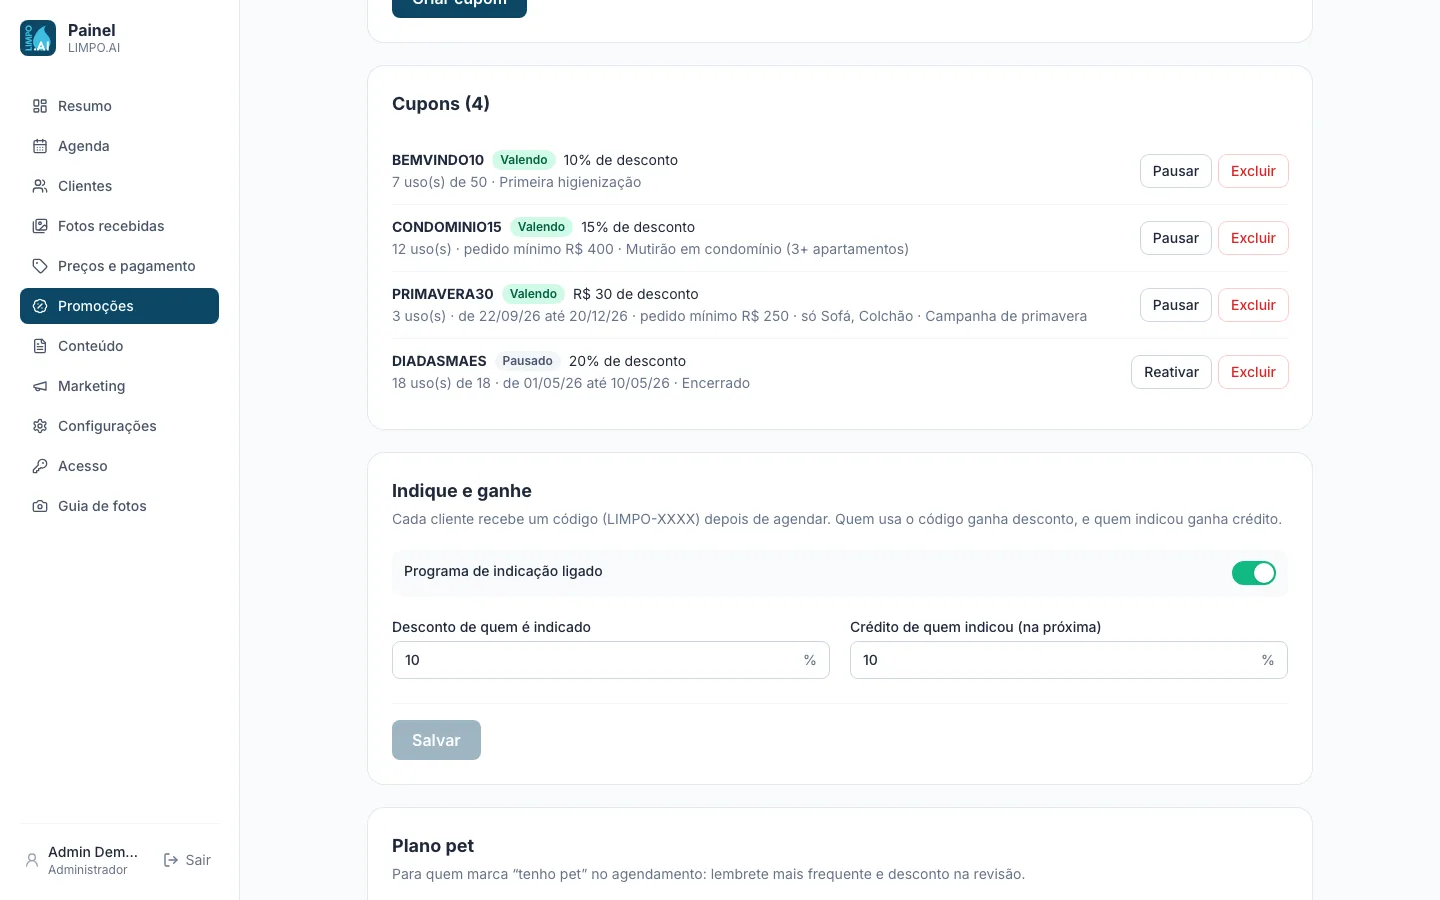Click the LIMPO.AI logo
The width and height of the screenshot is (1440, 900).
coord(38,38)
